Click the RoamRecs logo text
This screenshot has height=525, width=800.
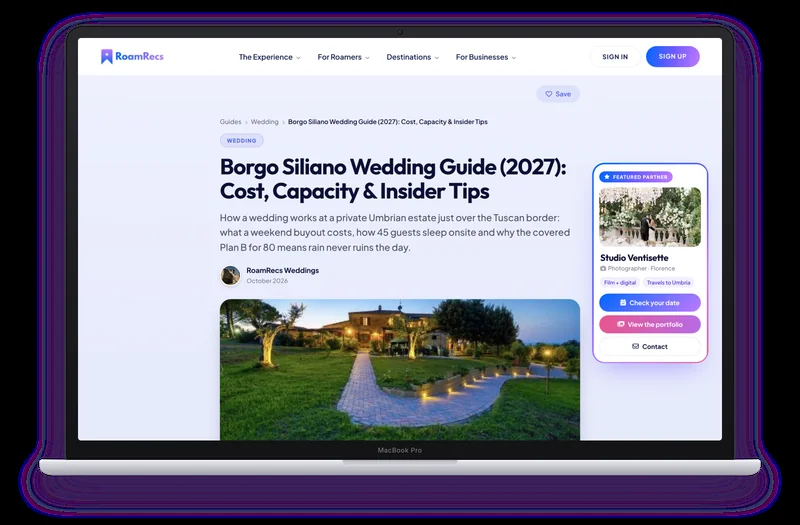(139, 56)
